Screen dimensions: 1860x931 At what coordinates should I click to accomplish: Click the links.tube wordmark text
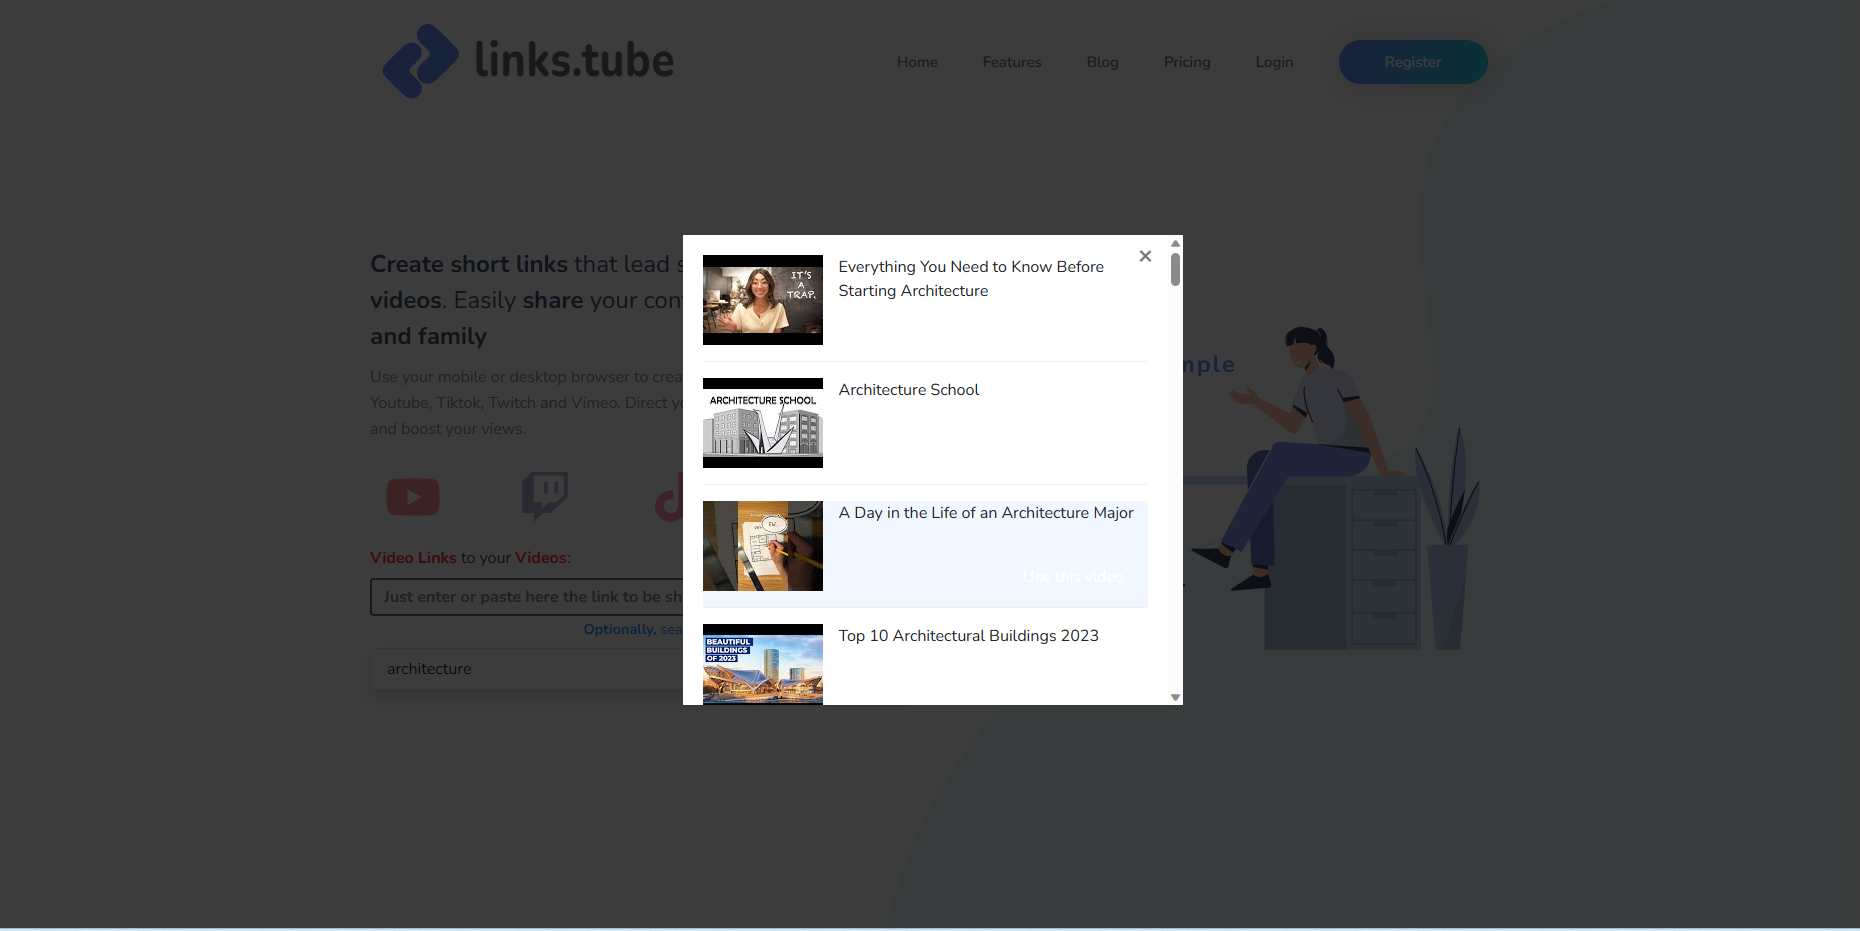pyautogui.click(x=574, y=60)
